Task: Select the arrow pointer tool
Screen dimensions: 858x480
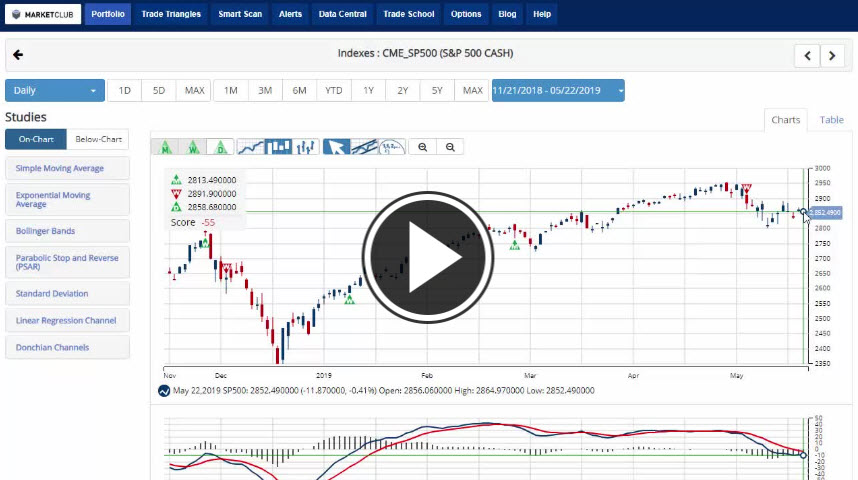Action: (x=337, y=147)
